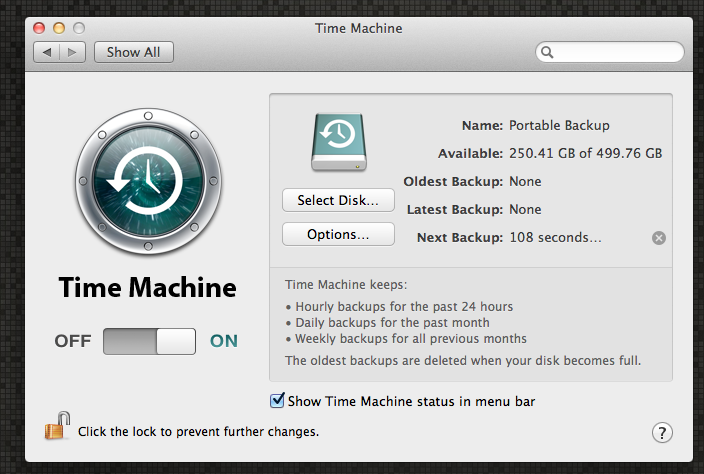This screenshot has height=474, width=704.
Task: Click the Portable Backup disk icon
Action: click(339, 142)
